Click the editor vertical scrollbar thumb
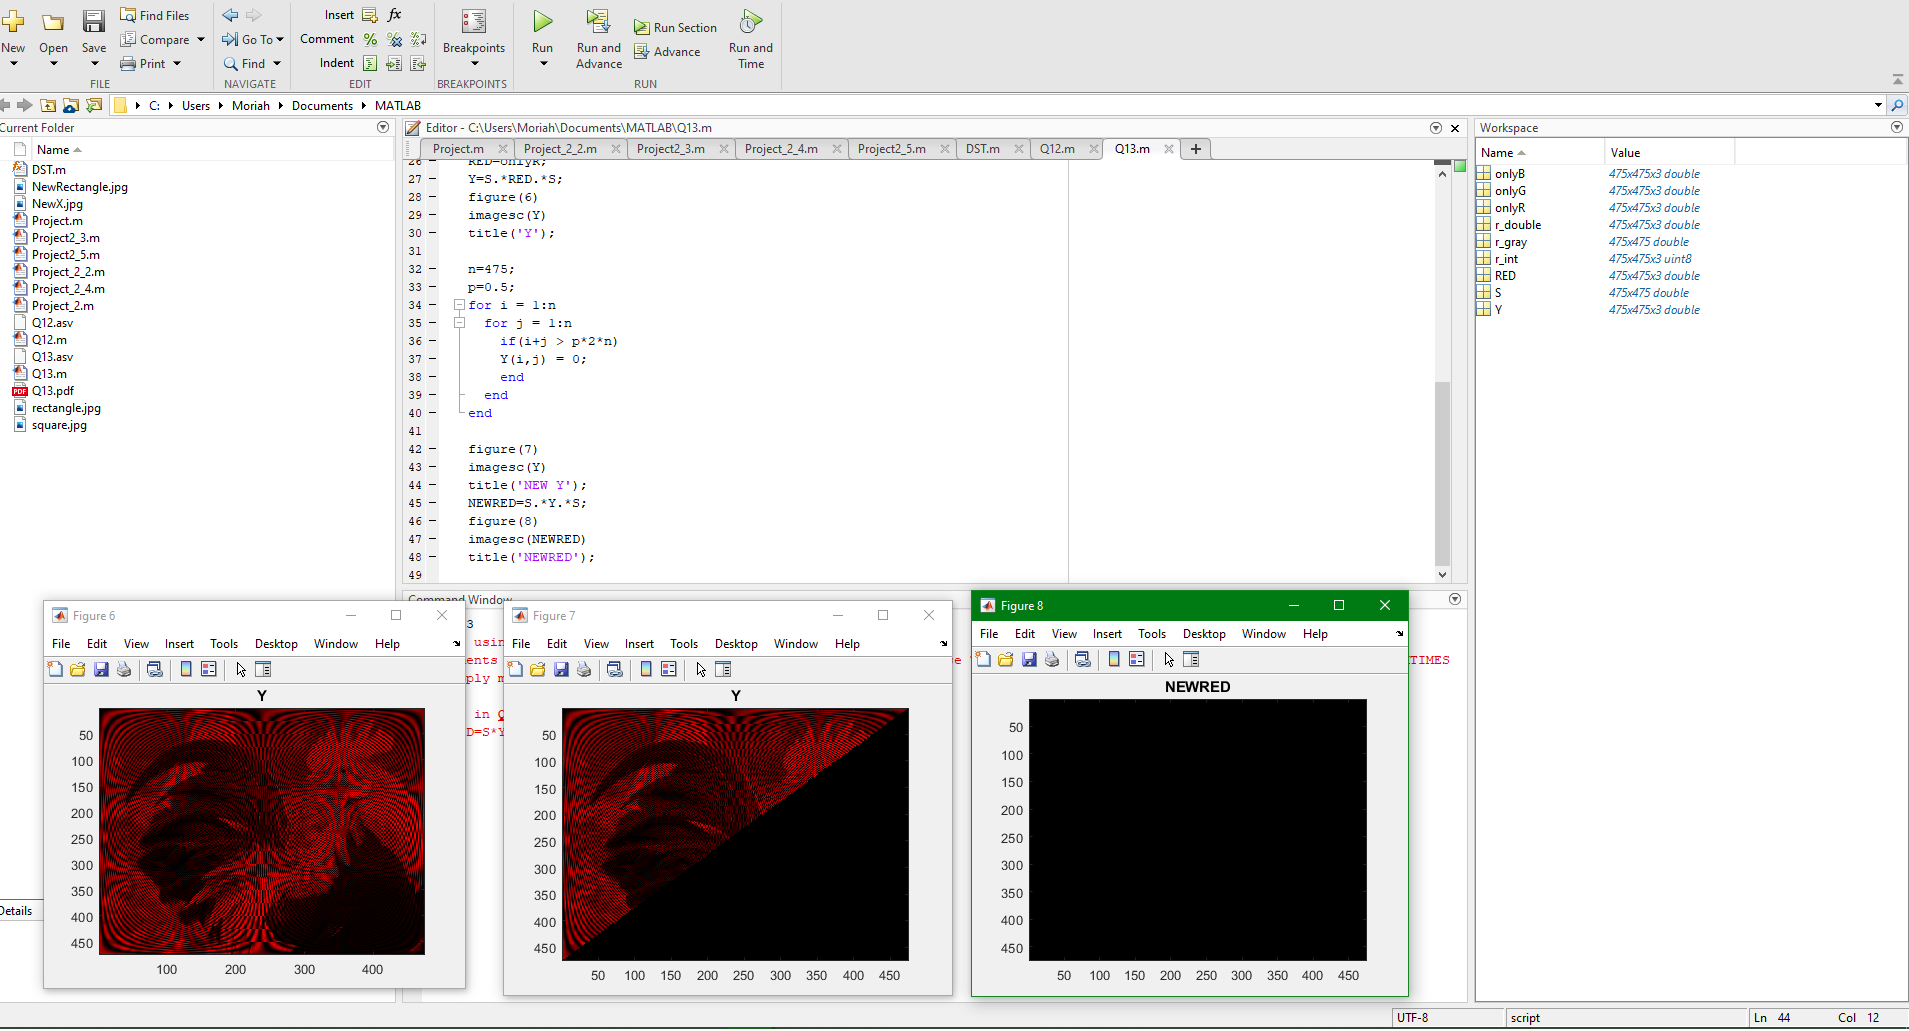 coord(1442,472)
